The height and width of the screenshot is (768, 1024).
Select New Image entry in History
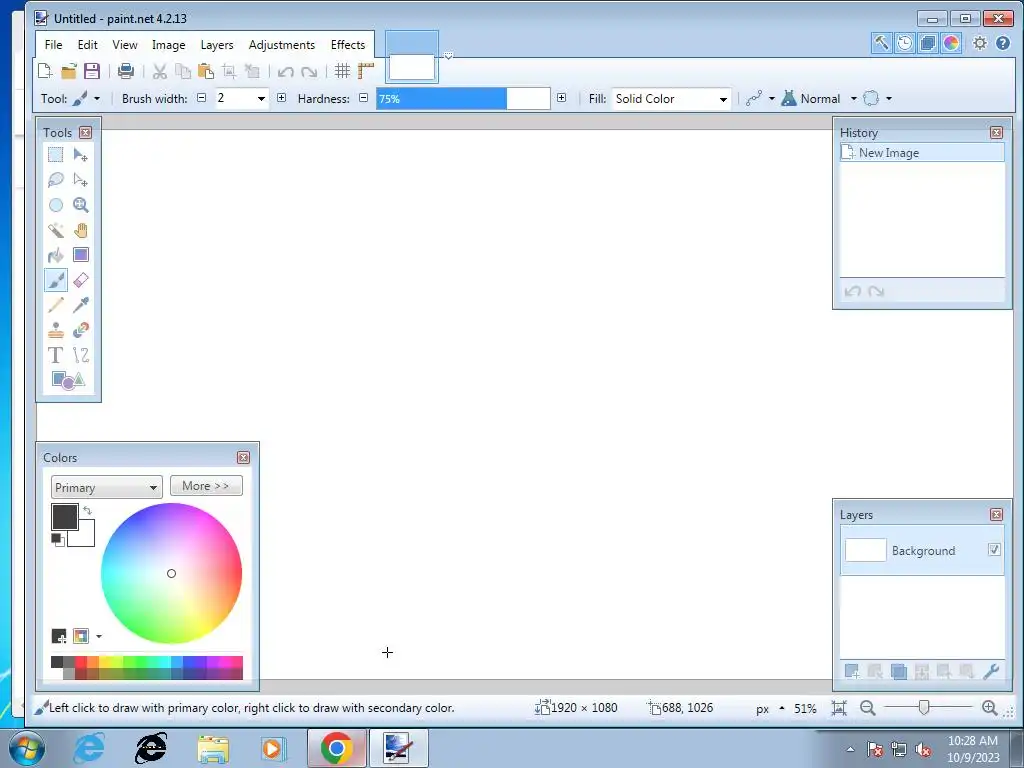click(921, 153)
